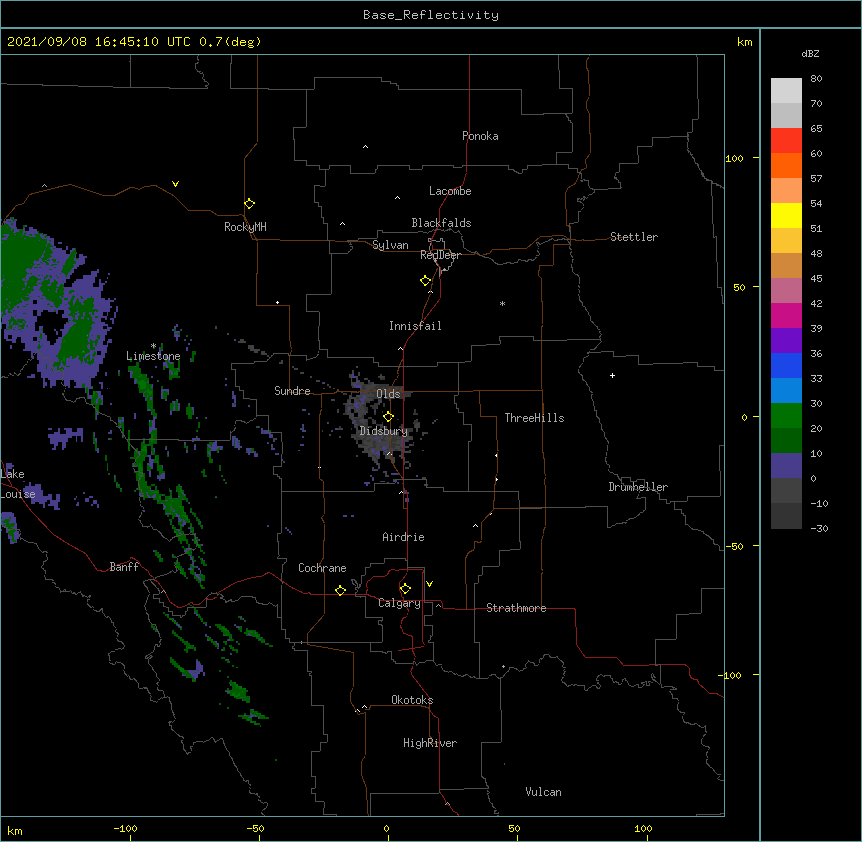Click the Airdrie town label
Screen dimensions: 862x842
[403, 537]
